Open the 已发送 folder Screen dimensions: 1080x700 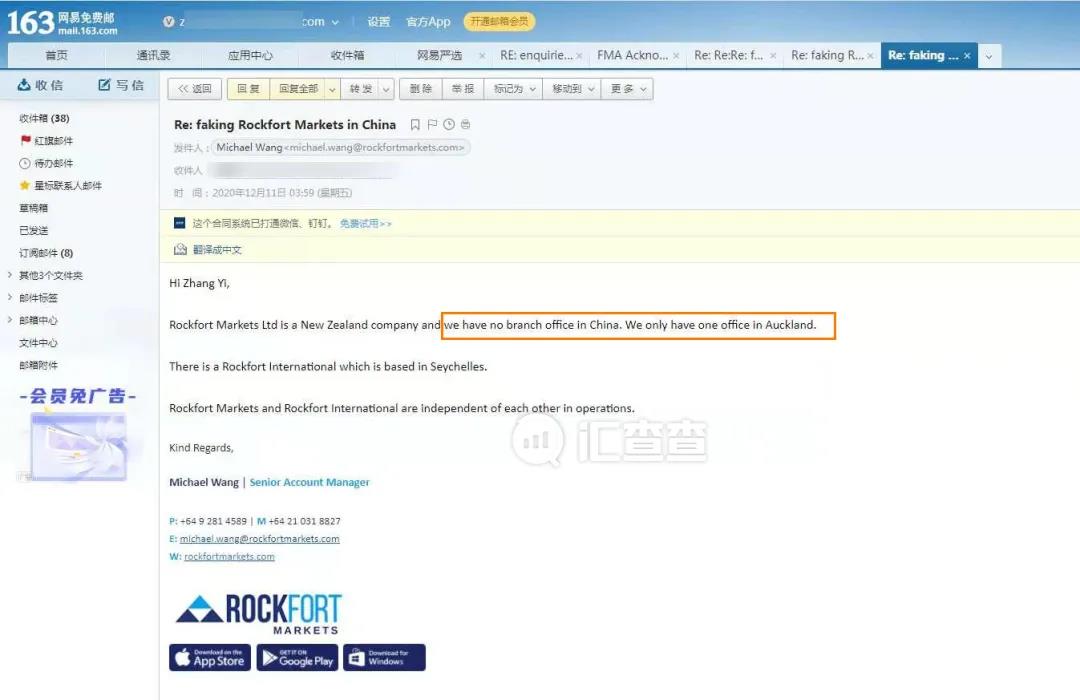33,230
